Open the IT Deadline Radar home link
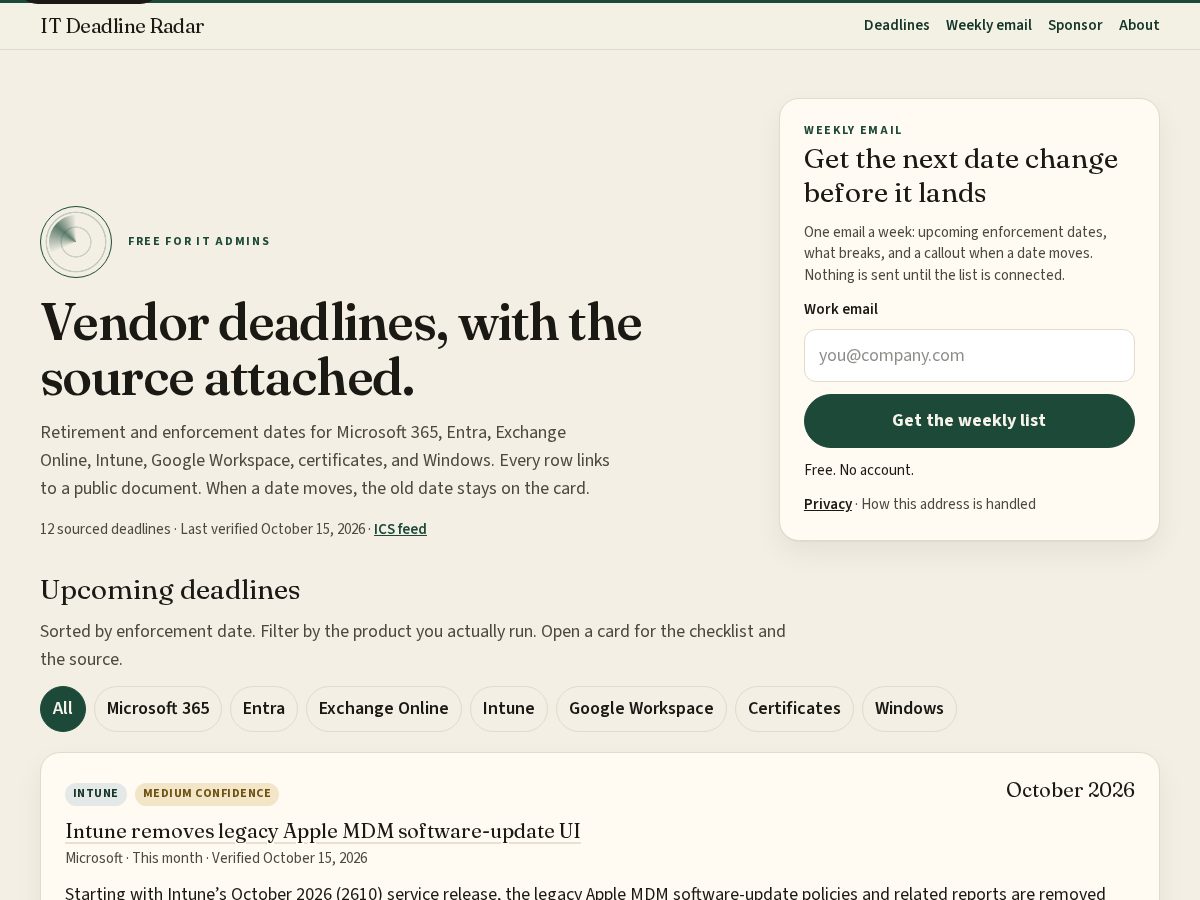1200x900 pixels. pyautogui.click(x=122, y=26)
